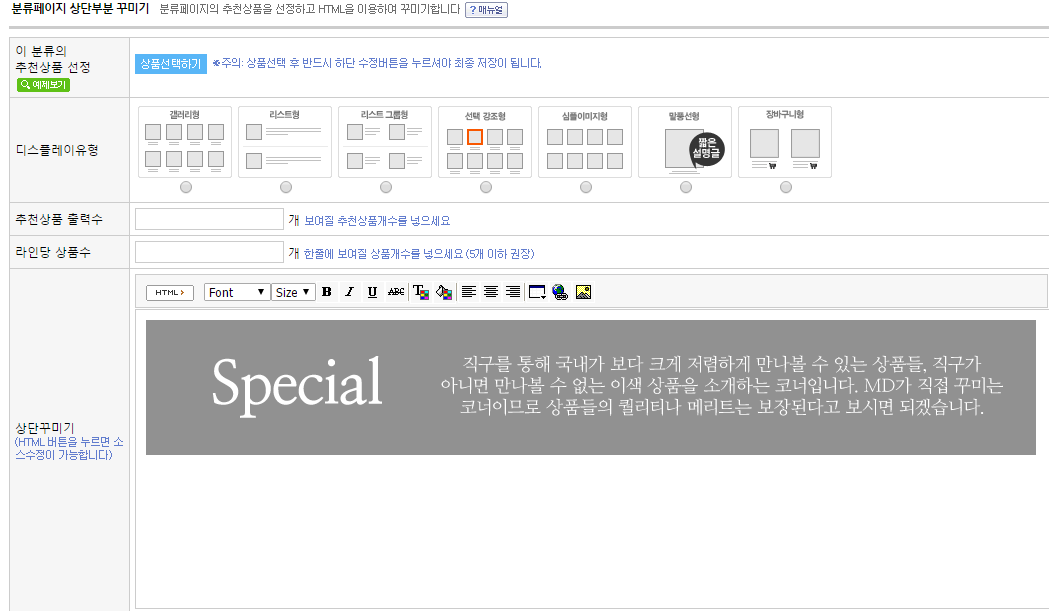1049x611 pixels.
Task: Toggle bold formatting in editor toolbar
Action: pos(326,292)
